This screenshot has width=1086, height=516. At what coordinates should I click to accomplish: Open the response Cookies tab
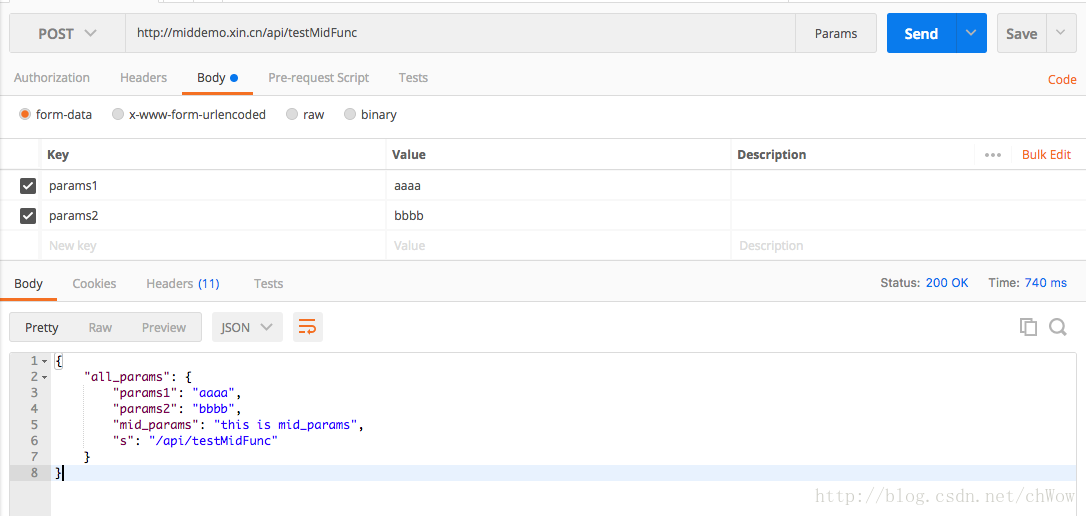click(x=94, y=284)
